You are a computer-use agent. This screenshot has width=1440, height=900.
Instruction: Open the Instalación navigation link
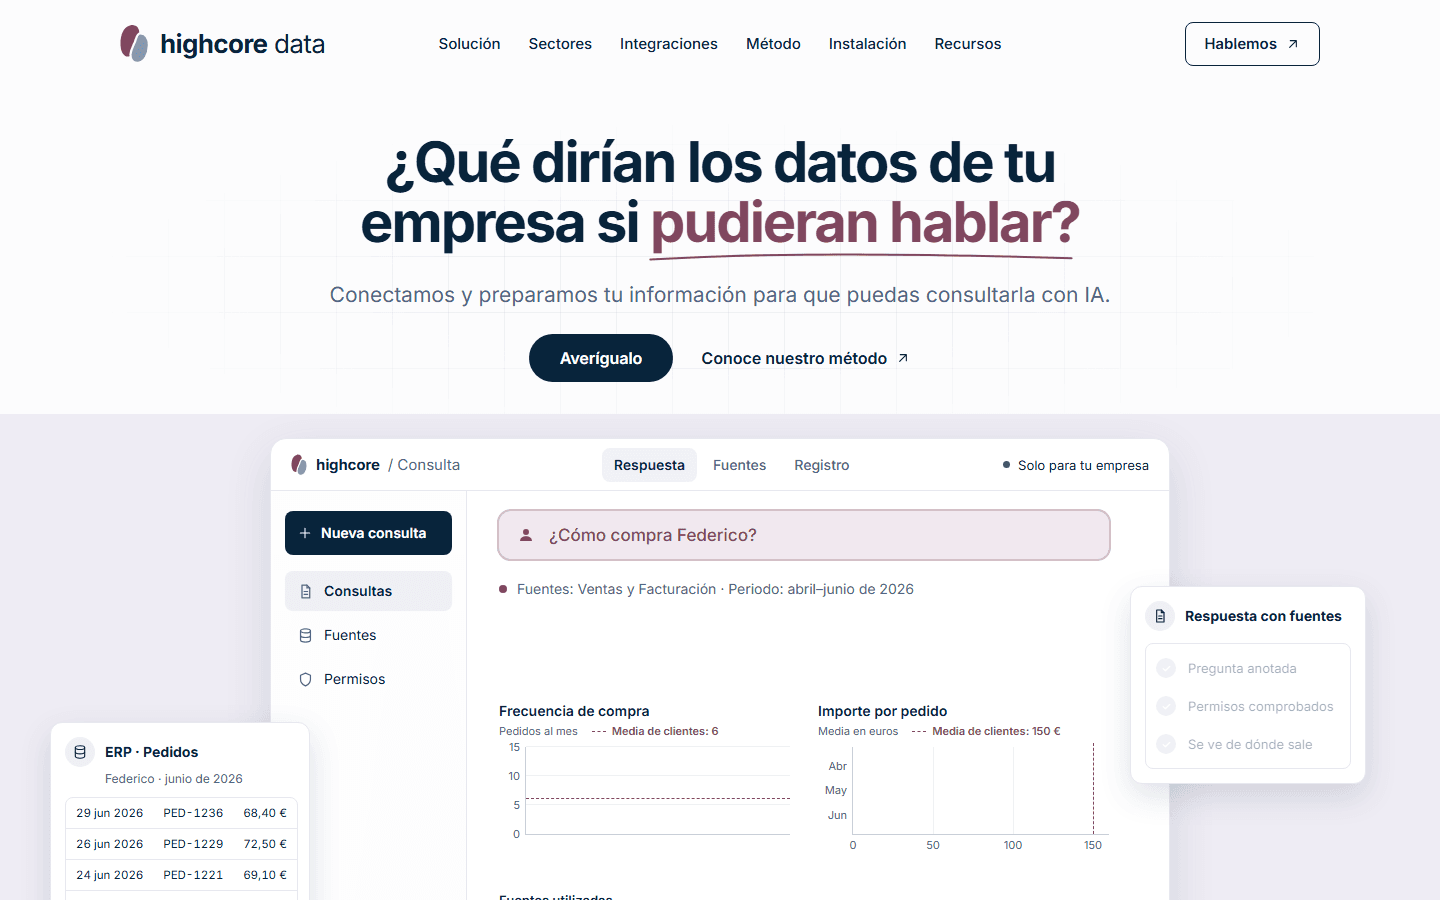click(867, 44)
